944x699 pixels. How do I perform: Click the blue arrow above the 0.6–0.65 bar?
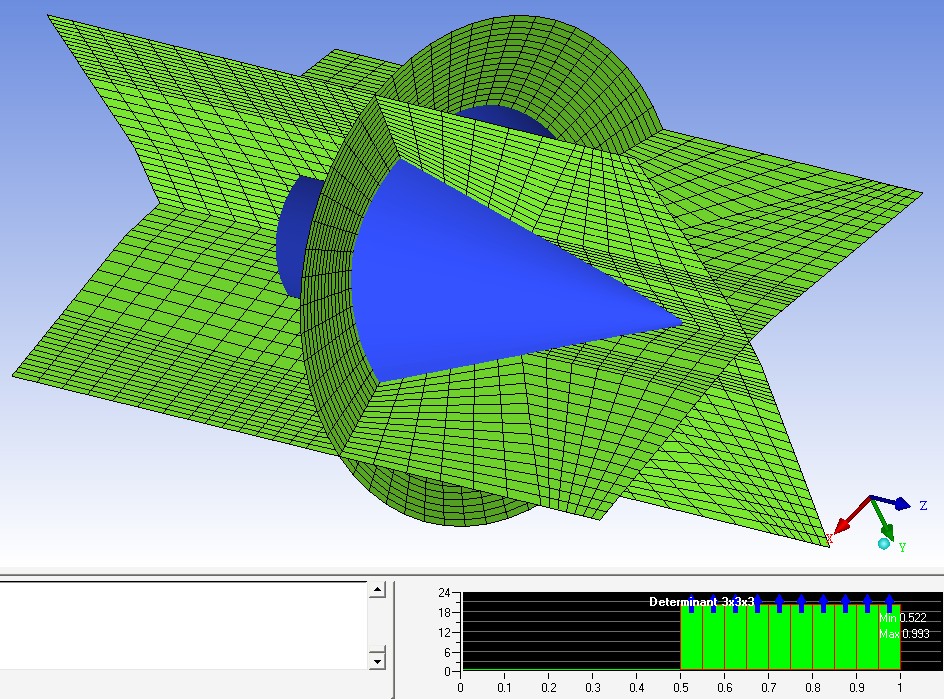coord(735,603)
